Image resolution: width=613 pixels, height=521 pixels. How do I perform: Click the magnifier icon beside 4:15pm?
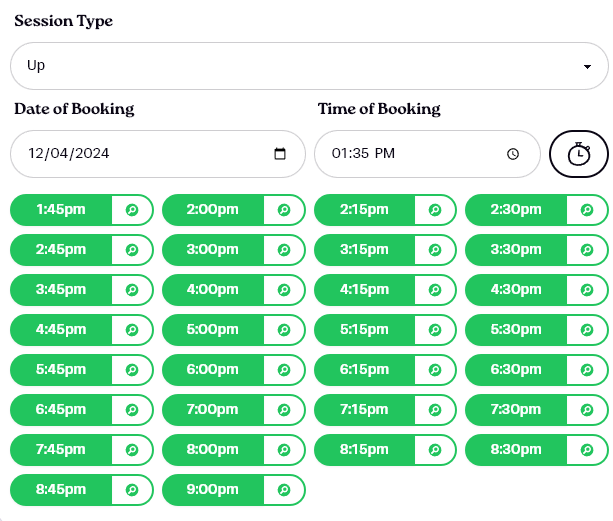pos(435,290)
